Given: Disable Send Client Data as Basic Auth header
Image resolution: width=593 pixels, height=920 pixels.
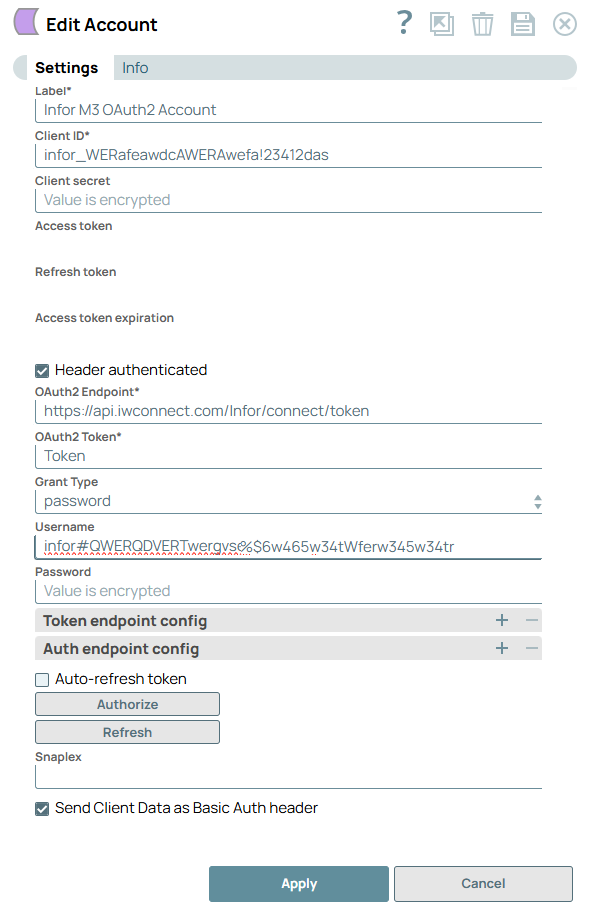Looking at the screenshot, I should click(41, 807).
